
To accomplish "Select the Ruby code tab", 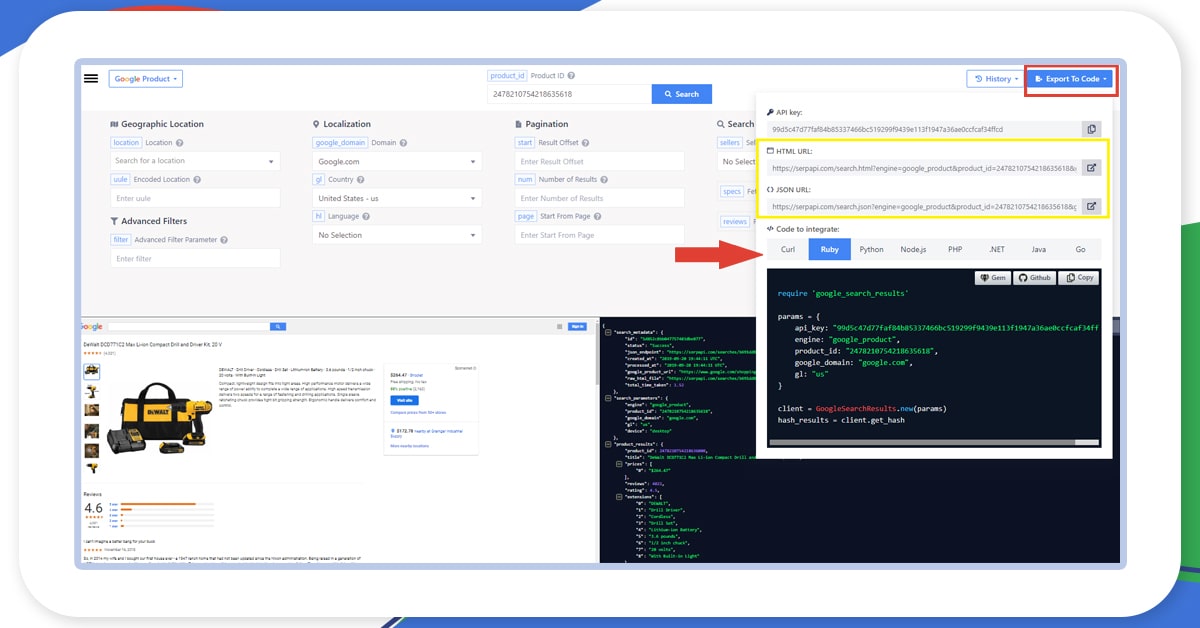I will (830, 249).
